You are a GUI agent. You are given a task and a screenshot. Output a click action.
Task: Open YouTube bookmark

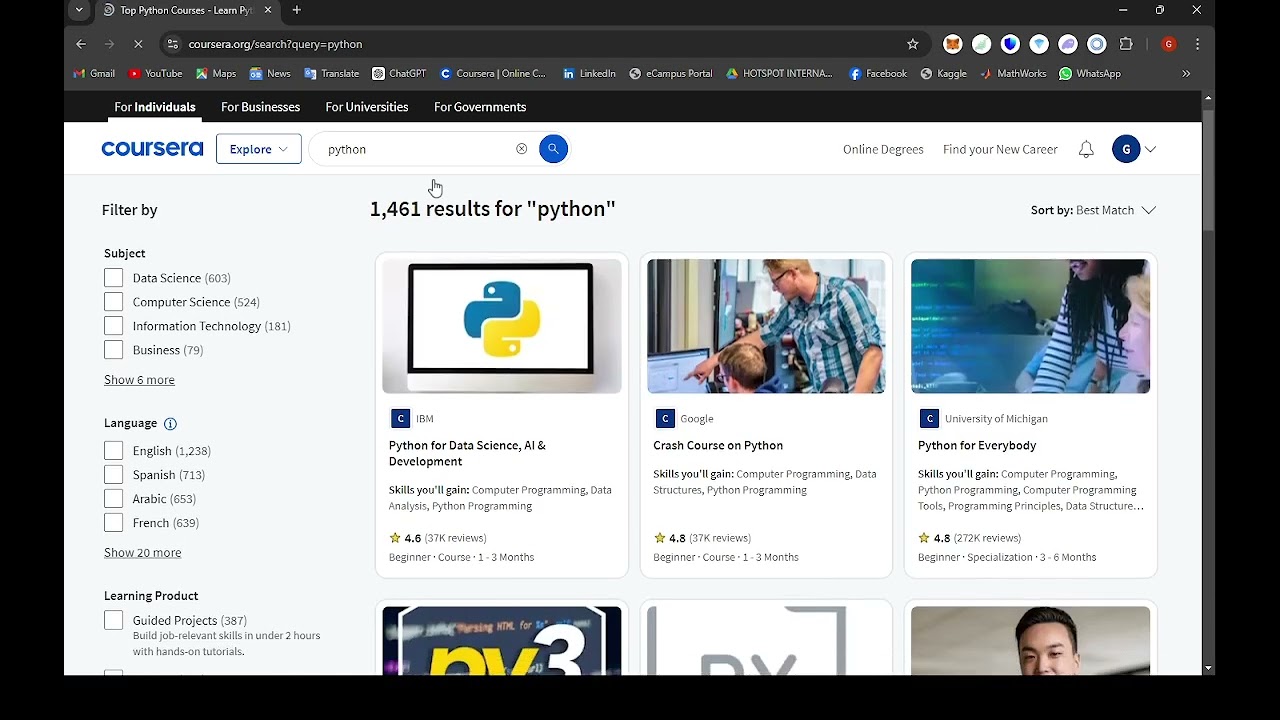[155, 73]
